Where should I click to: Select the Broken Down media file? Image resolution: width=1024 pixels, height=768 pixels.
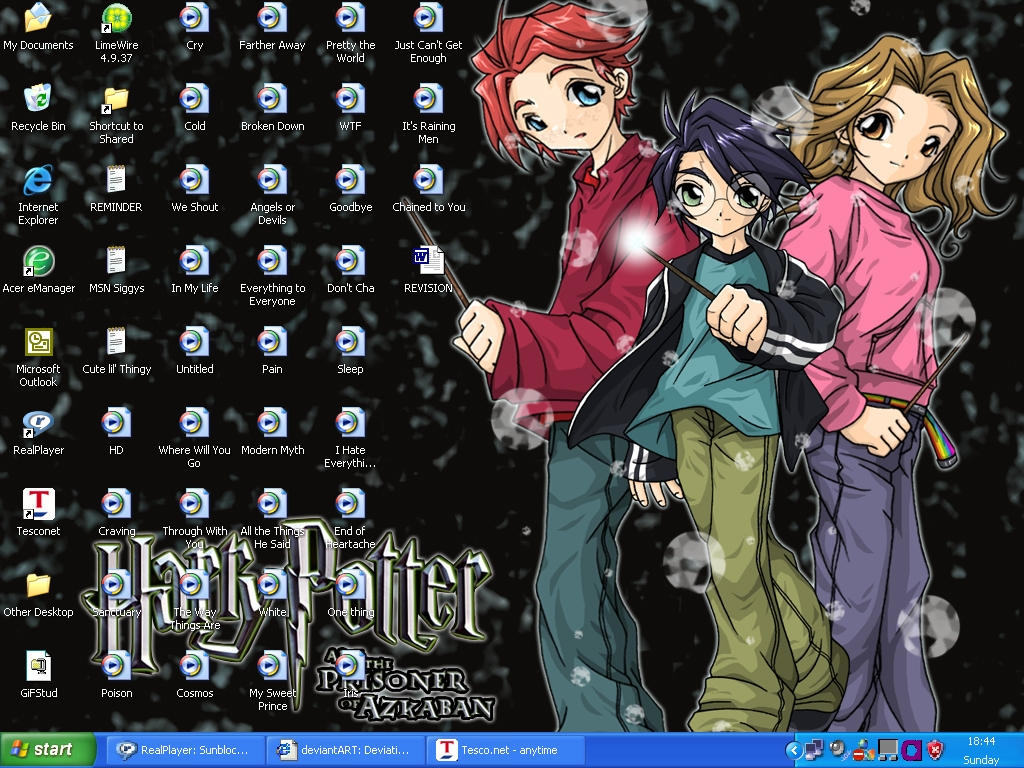(272, 99)
